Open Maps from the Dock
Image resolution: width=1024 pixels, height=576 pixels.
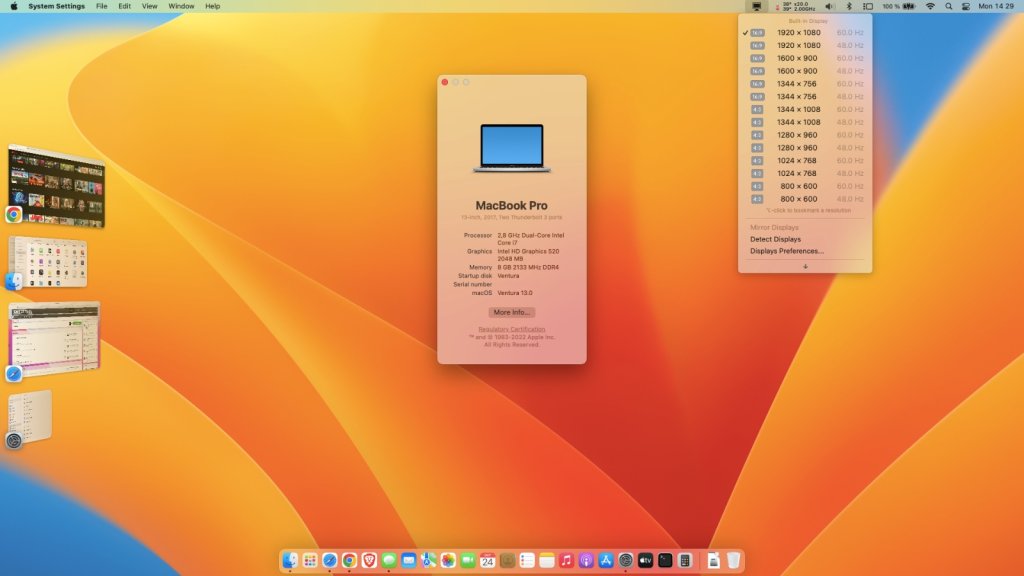(428, 560)
